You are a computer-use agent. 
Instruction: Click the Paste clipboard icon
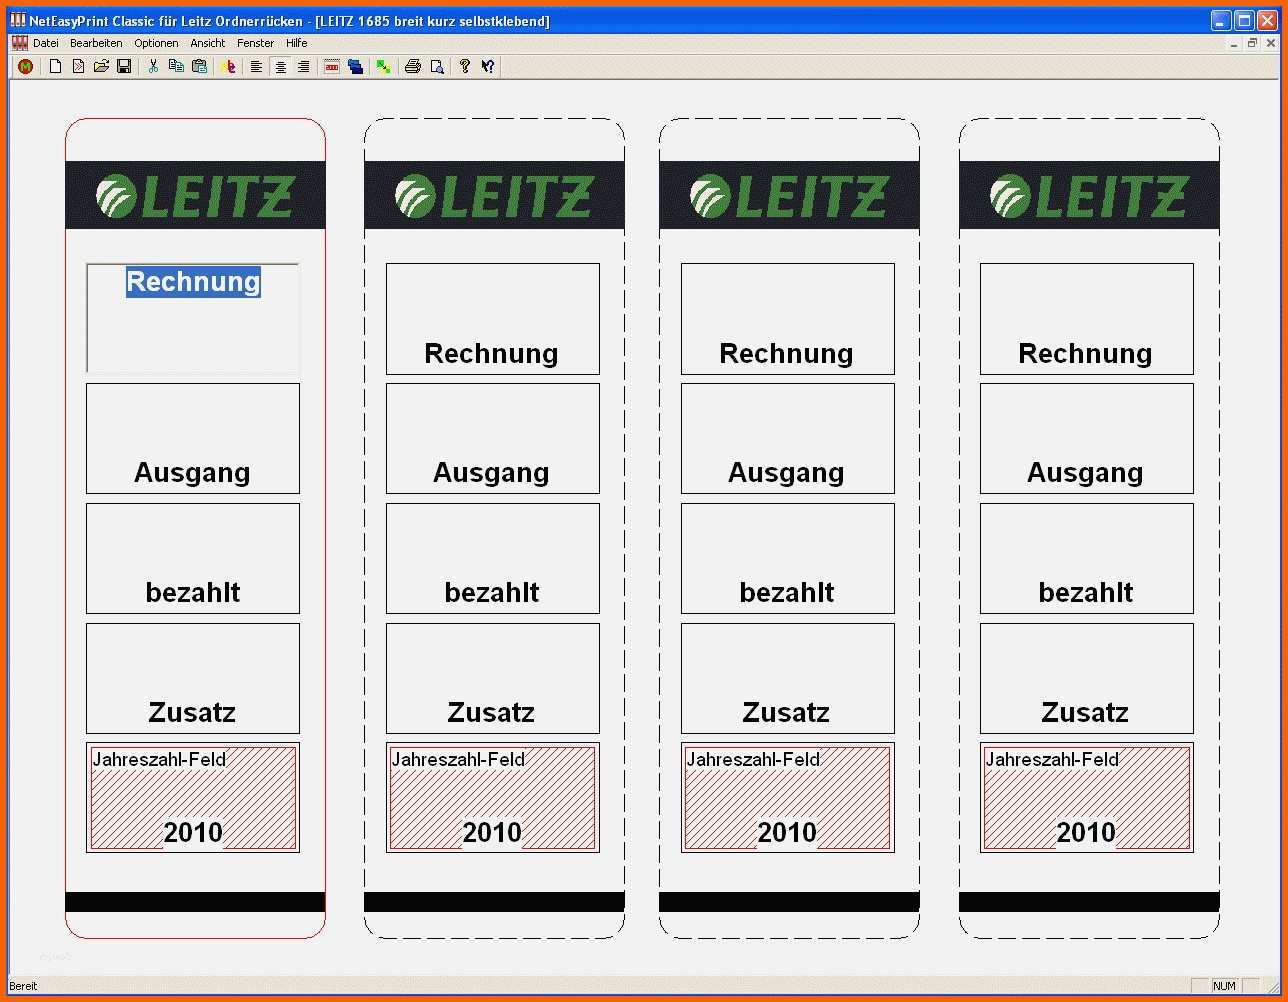pos(199,67)
